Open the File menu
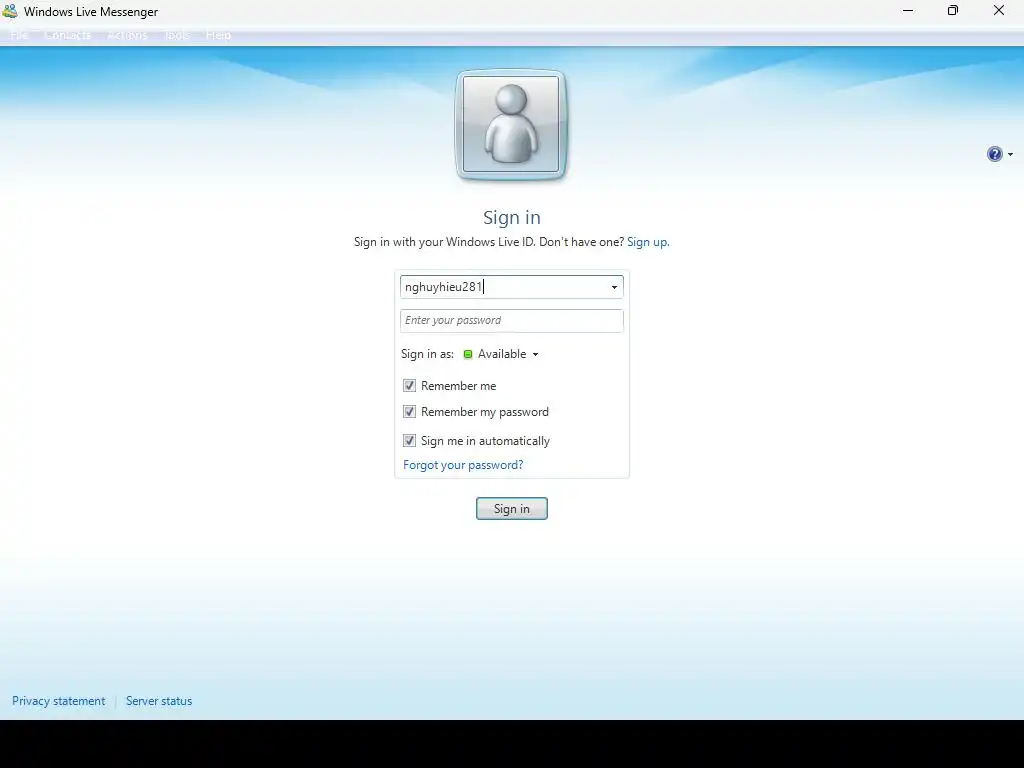1024x768 pixels. click(19, 35)
